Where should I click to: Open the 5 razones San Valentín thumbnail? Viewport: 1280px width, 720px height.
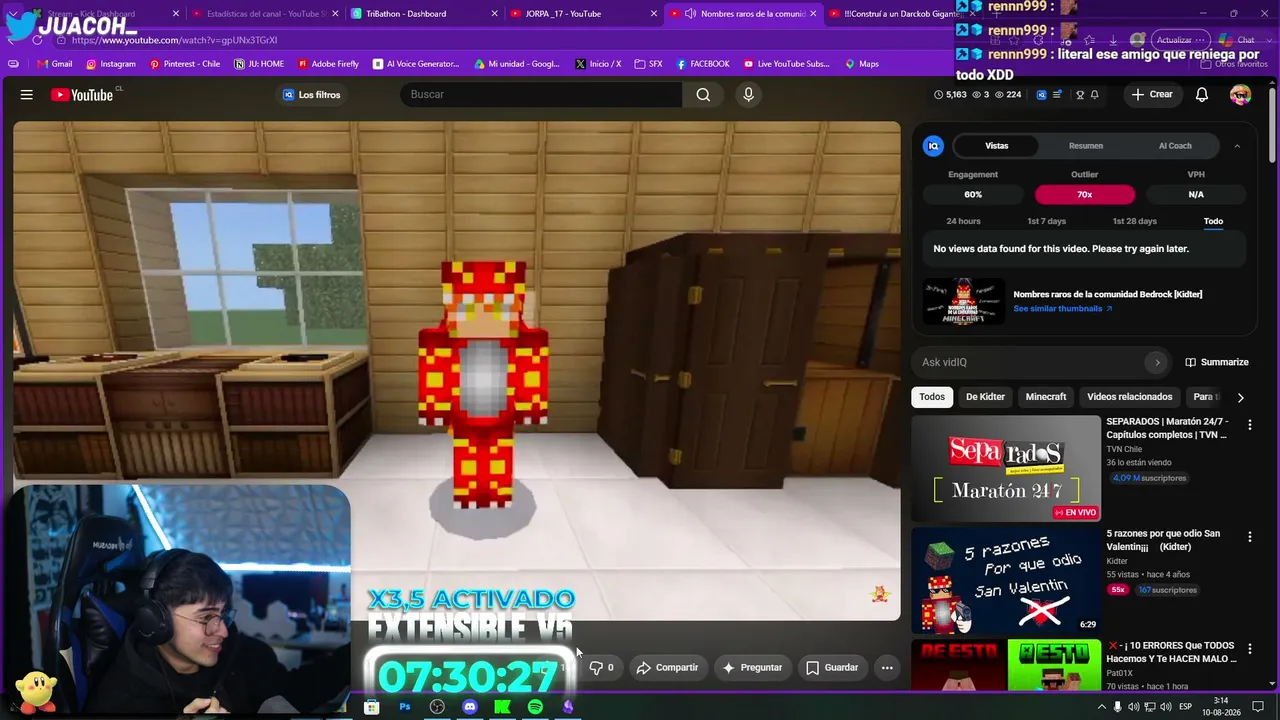click(1005, 581)
